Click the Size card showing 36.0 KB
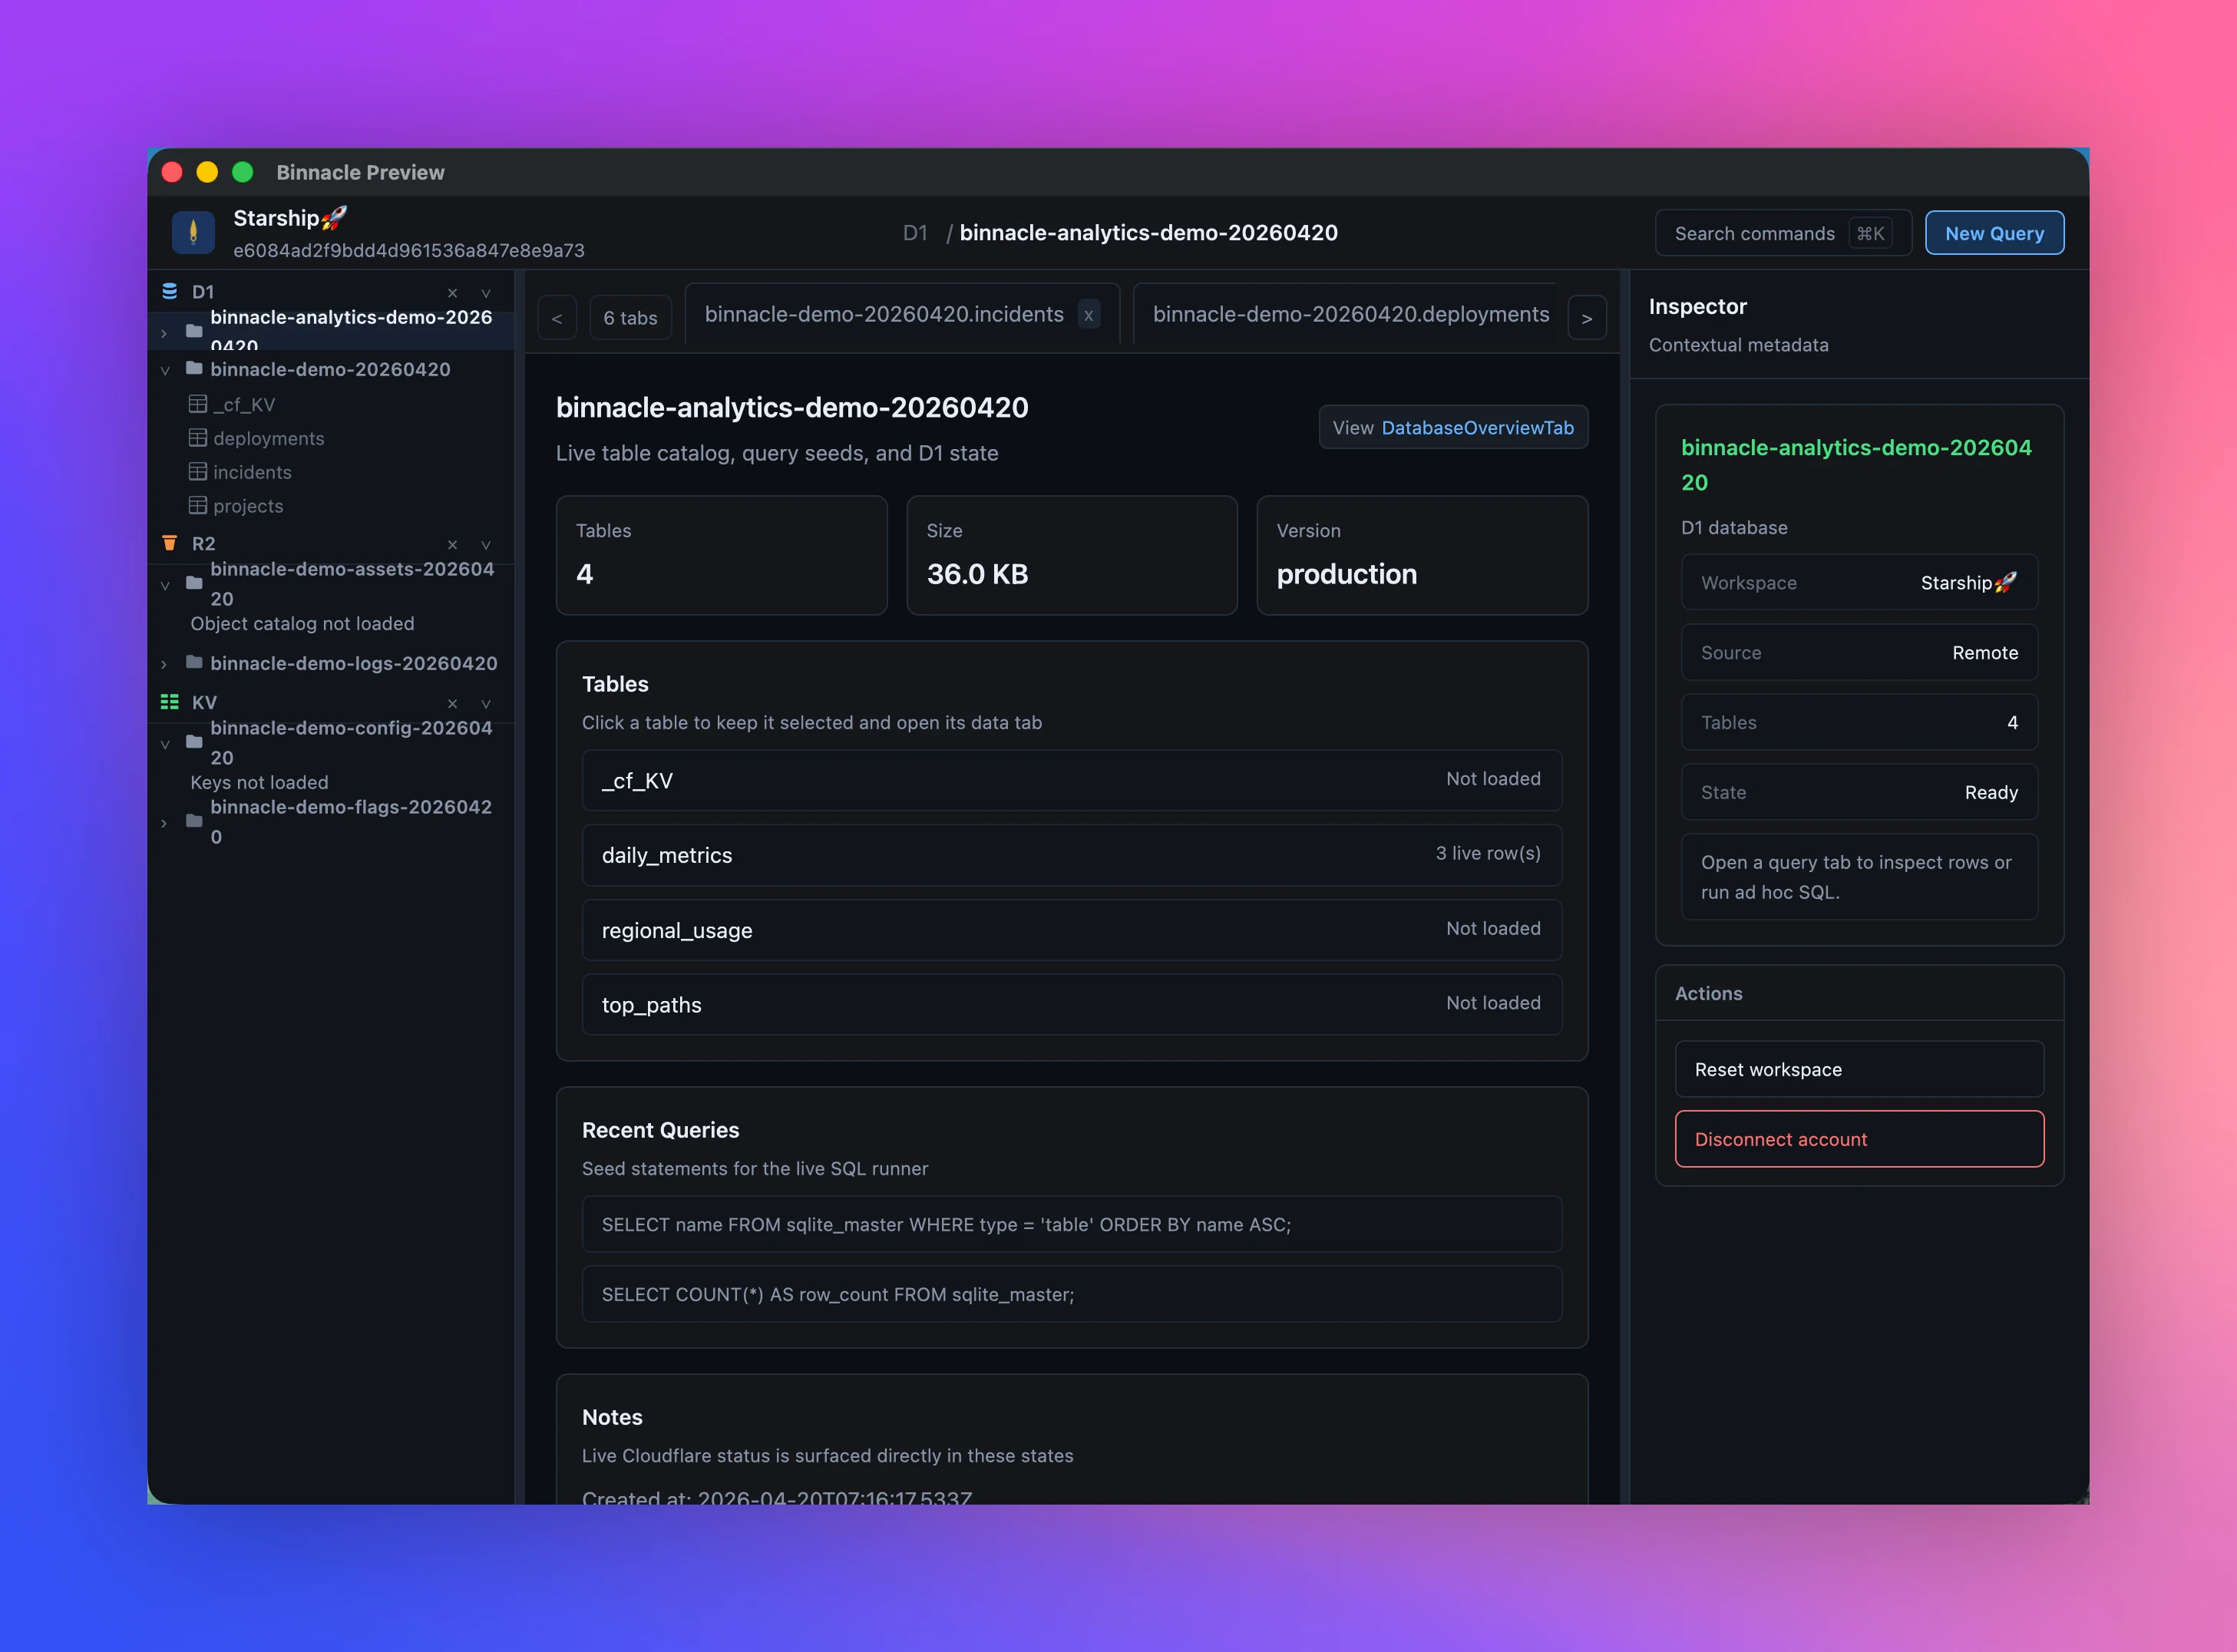This screenshot has width=2237, height=1652. [1071, 555]
